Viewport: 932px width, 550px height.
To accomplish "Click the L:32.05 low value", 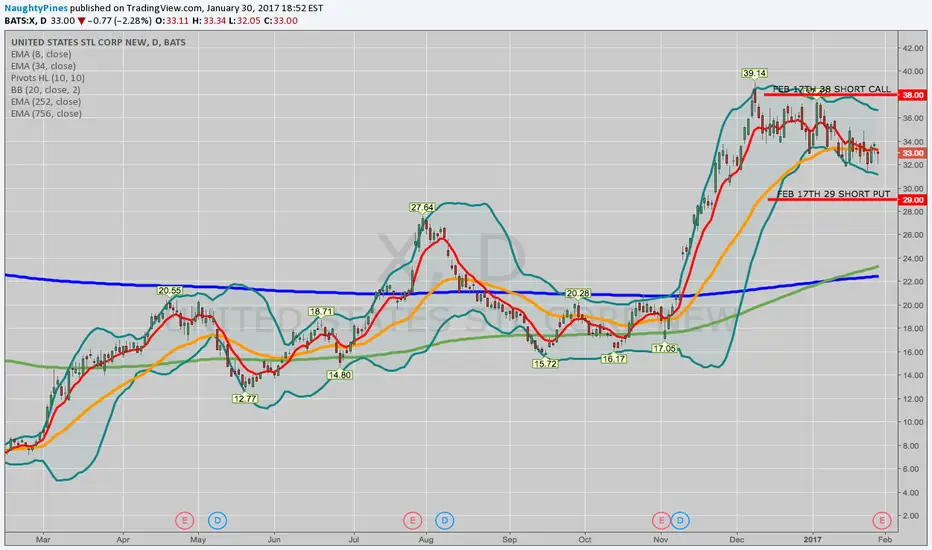I will point(245,21).
